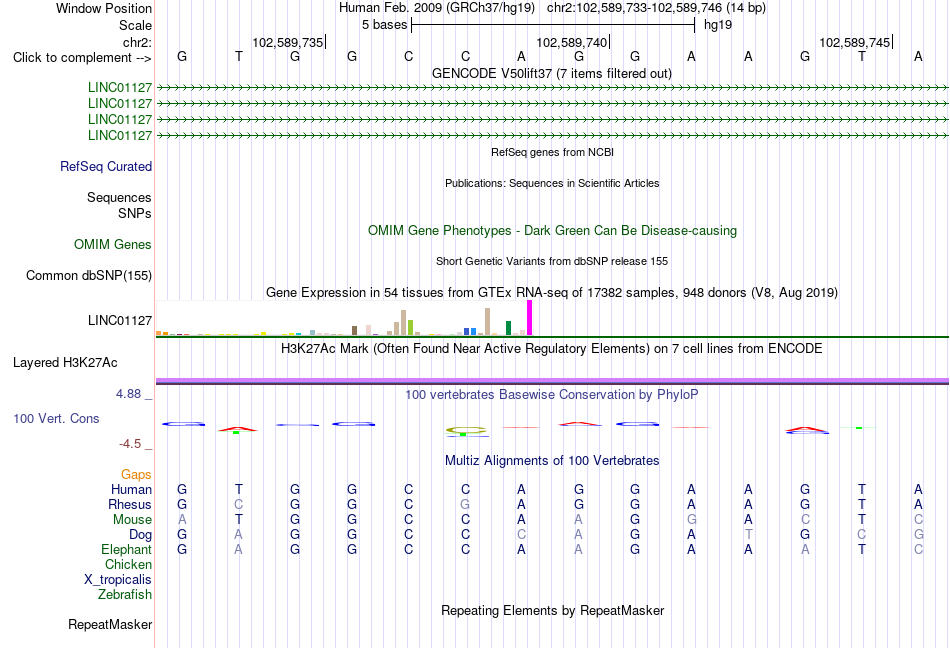Click the dark green GTEx expression bar
The width and height of the screenshot is (950, 648).
click(508, 328)
